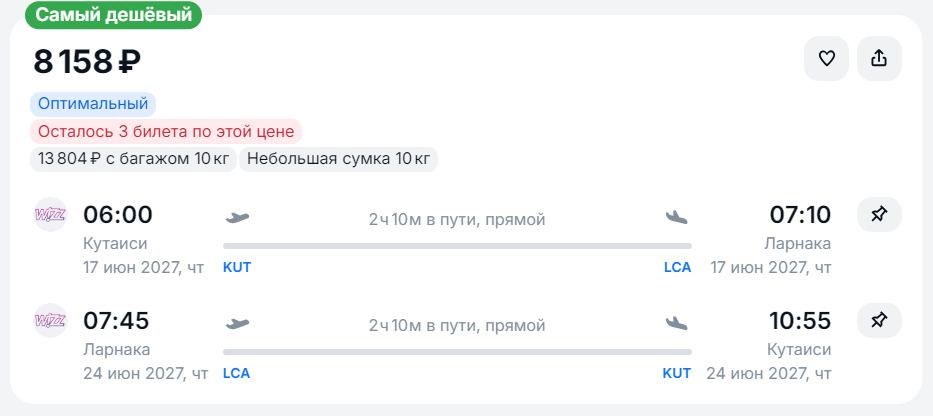Share this ticket via share icon
This screenshot has width=933, height=416.
point(879,58)
